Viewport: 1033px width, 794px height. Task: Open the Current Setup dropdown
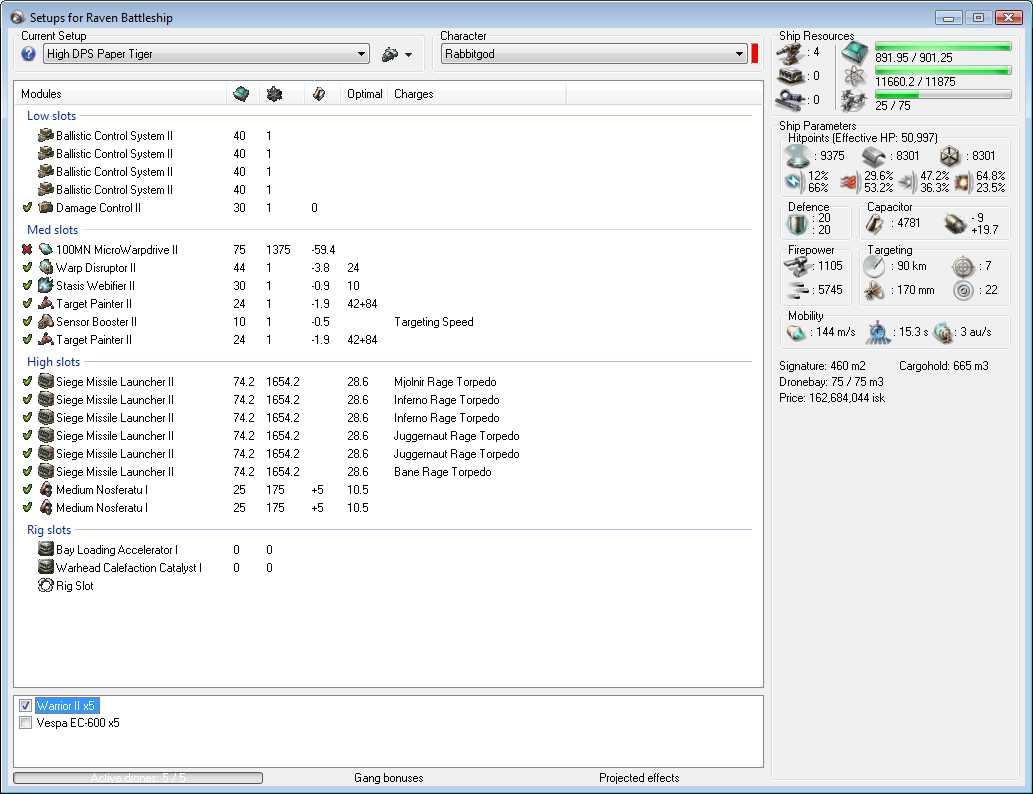coord(206,54)
